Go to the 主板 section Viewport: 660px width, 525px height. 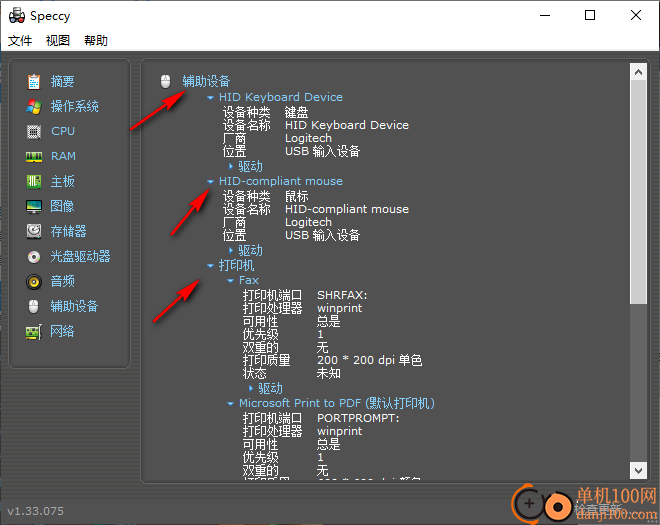(62, 181)
